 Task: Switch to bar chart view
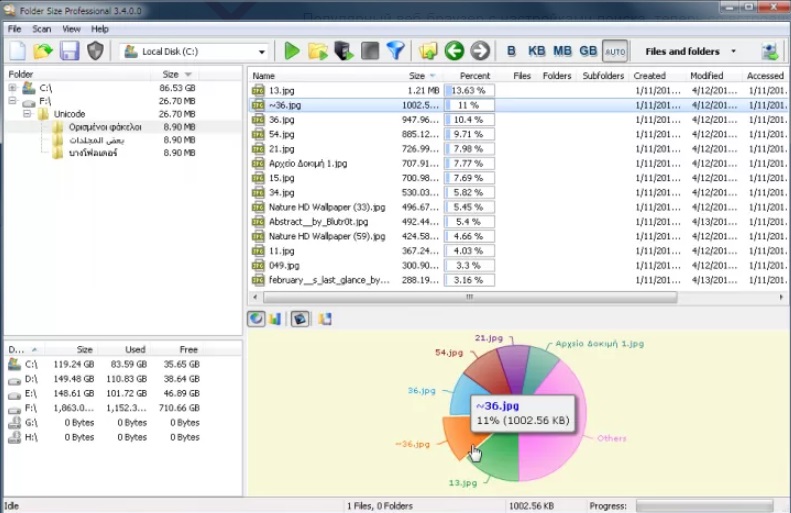pos(274,319)
